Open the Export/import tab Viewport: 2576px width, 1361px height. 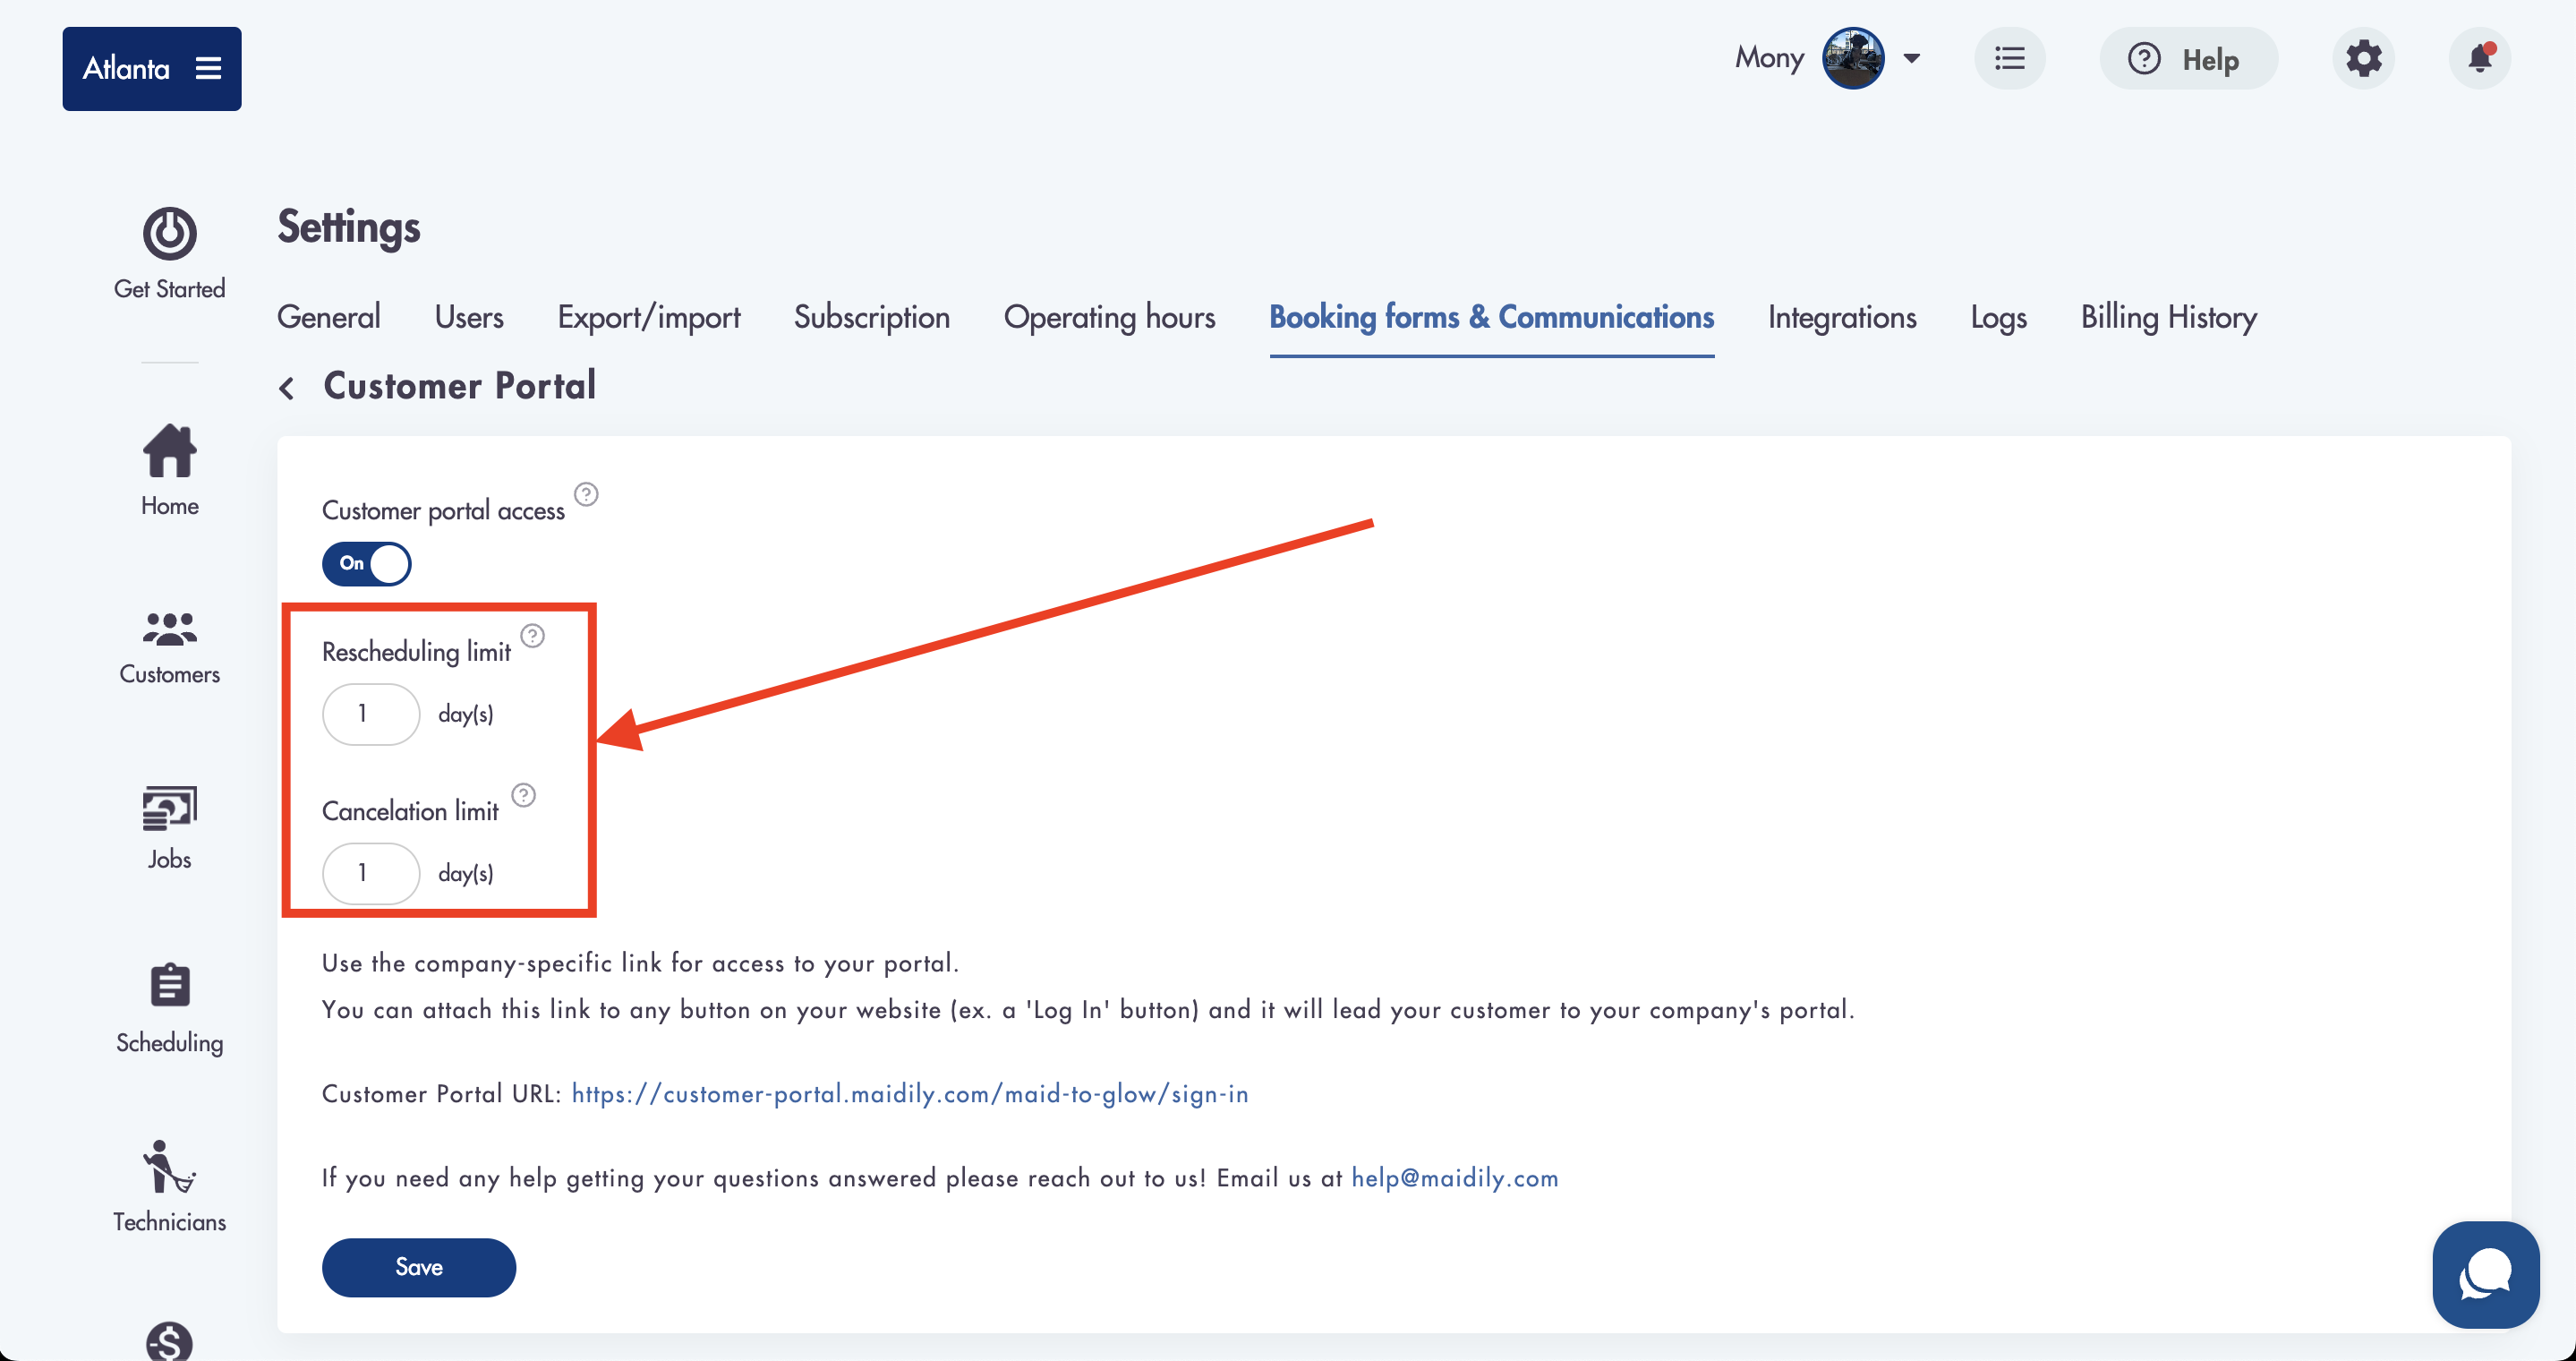pos(649,317)
